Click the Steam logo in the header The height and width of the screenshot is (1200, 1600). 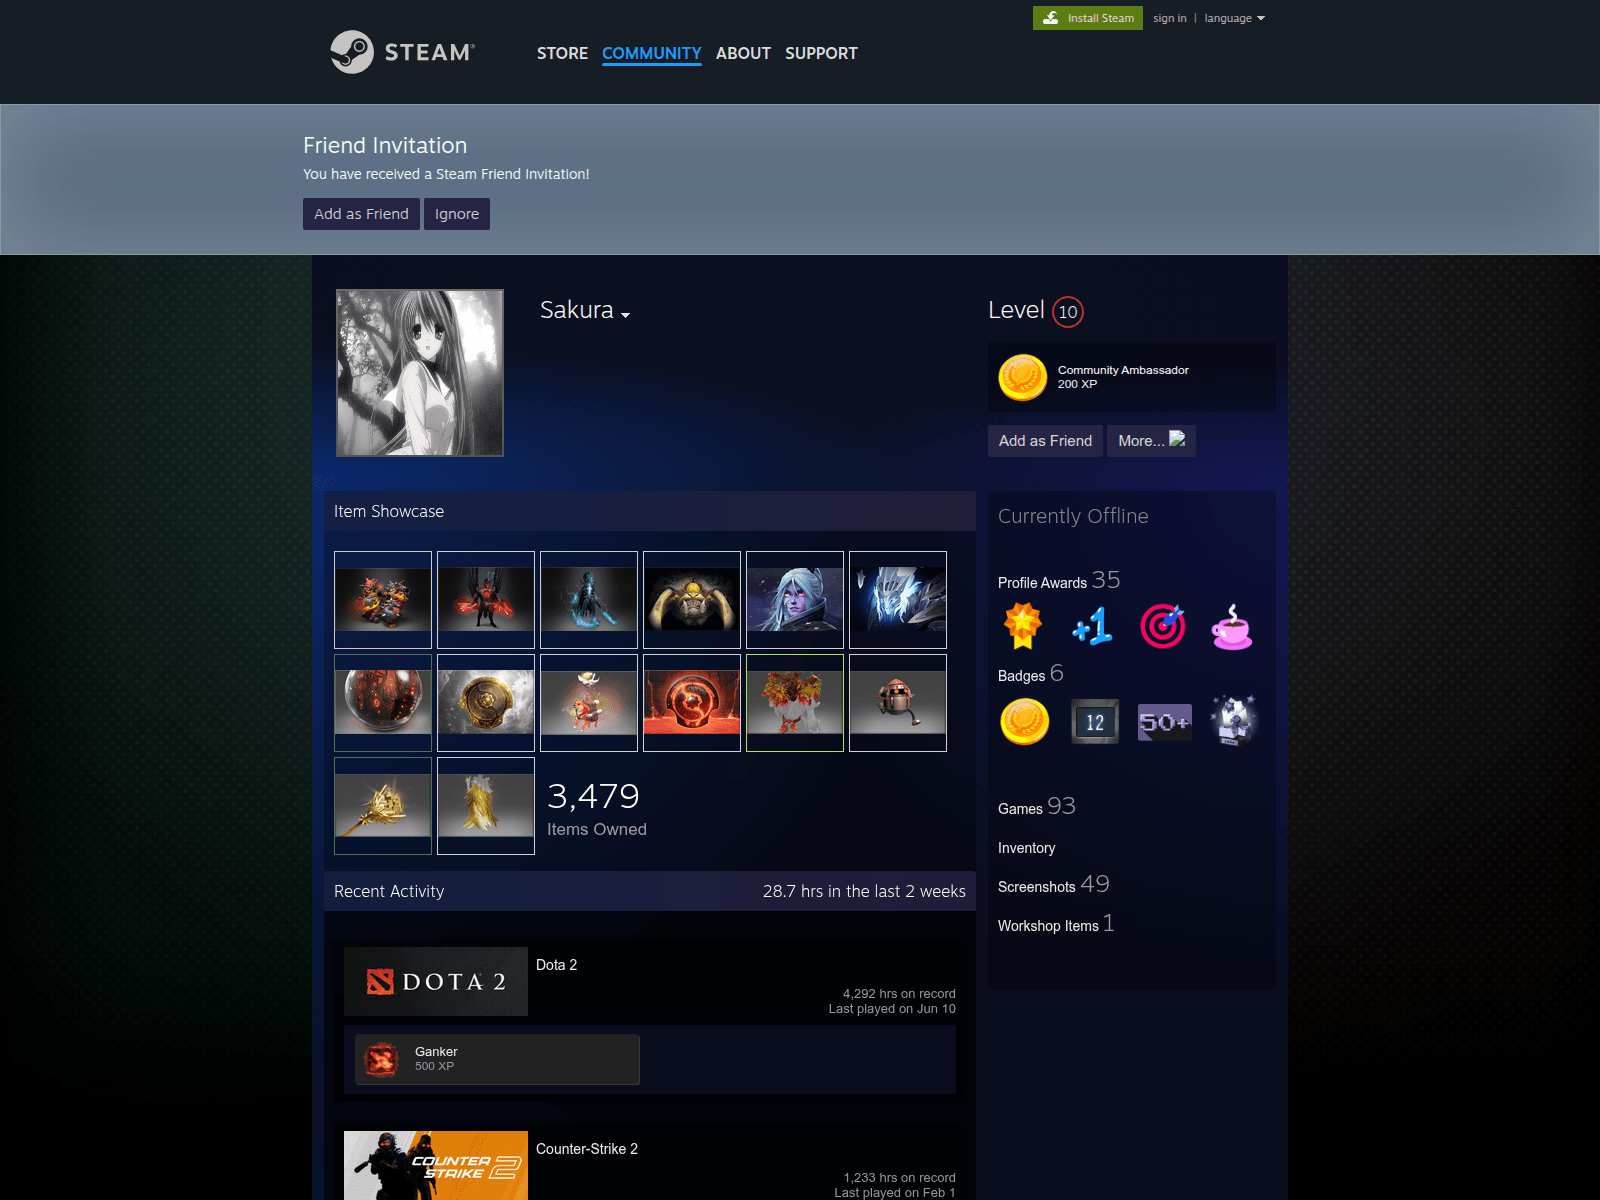pos(402,52)
